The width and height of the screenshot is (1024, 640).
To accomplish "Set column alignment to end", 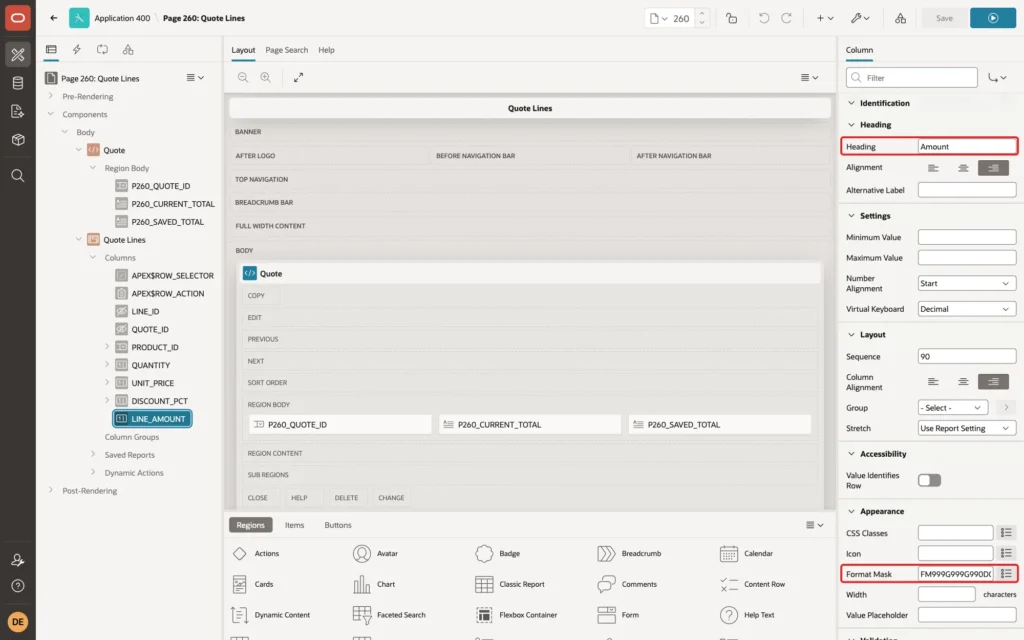I will click(993, 381).
